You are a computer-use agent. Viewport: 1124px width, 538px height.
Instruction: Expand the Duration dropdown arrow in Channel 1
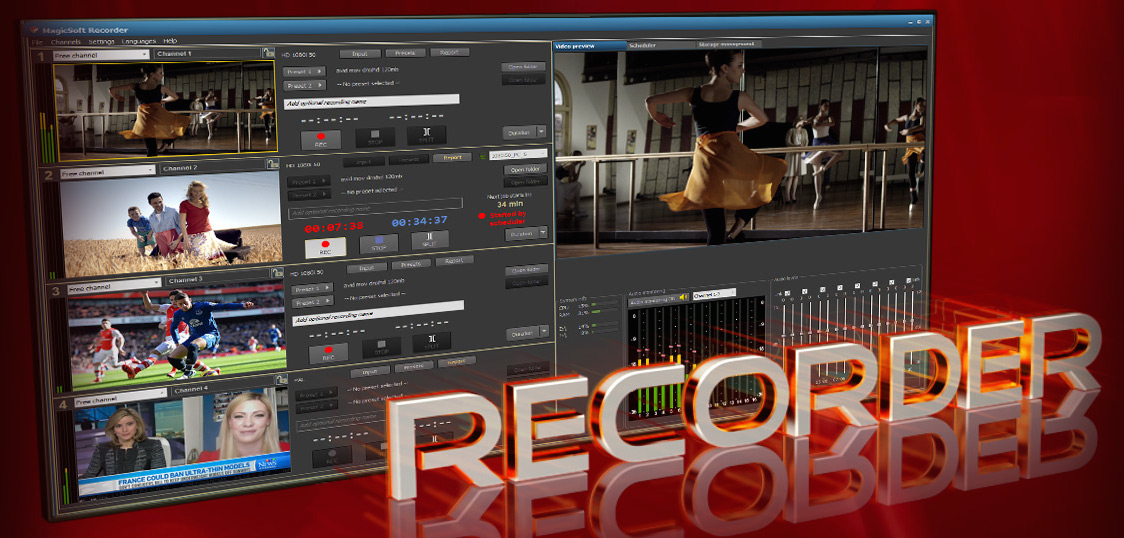[541, 132]
